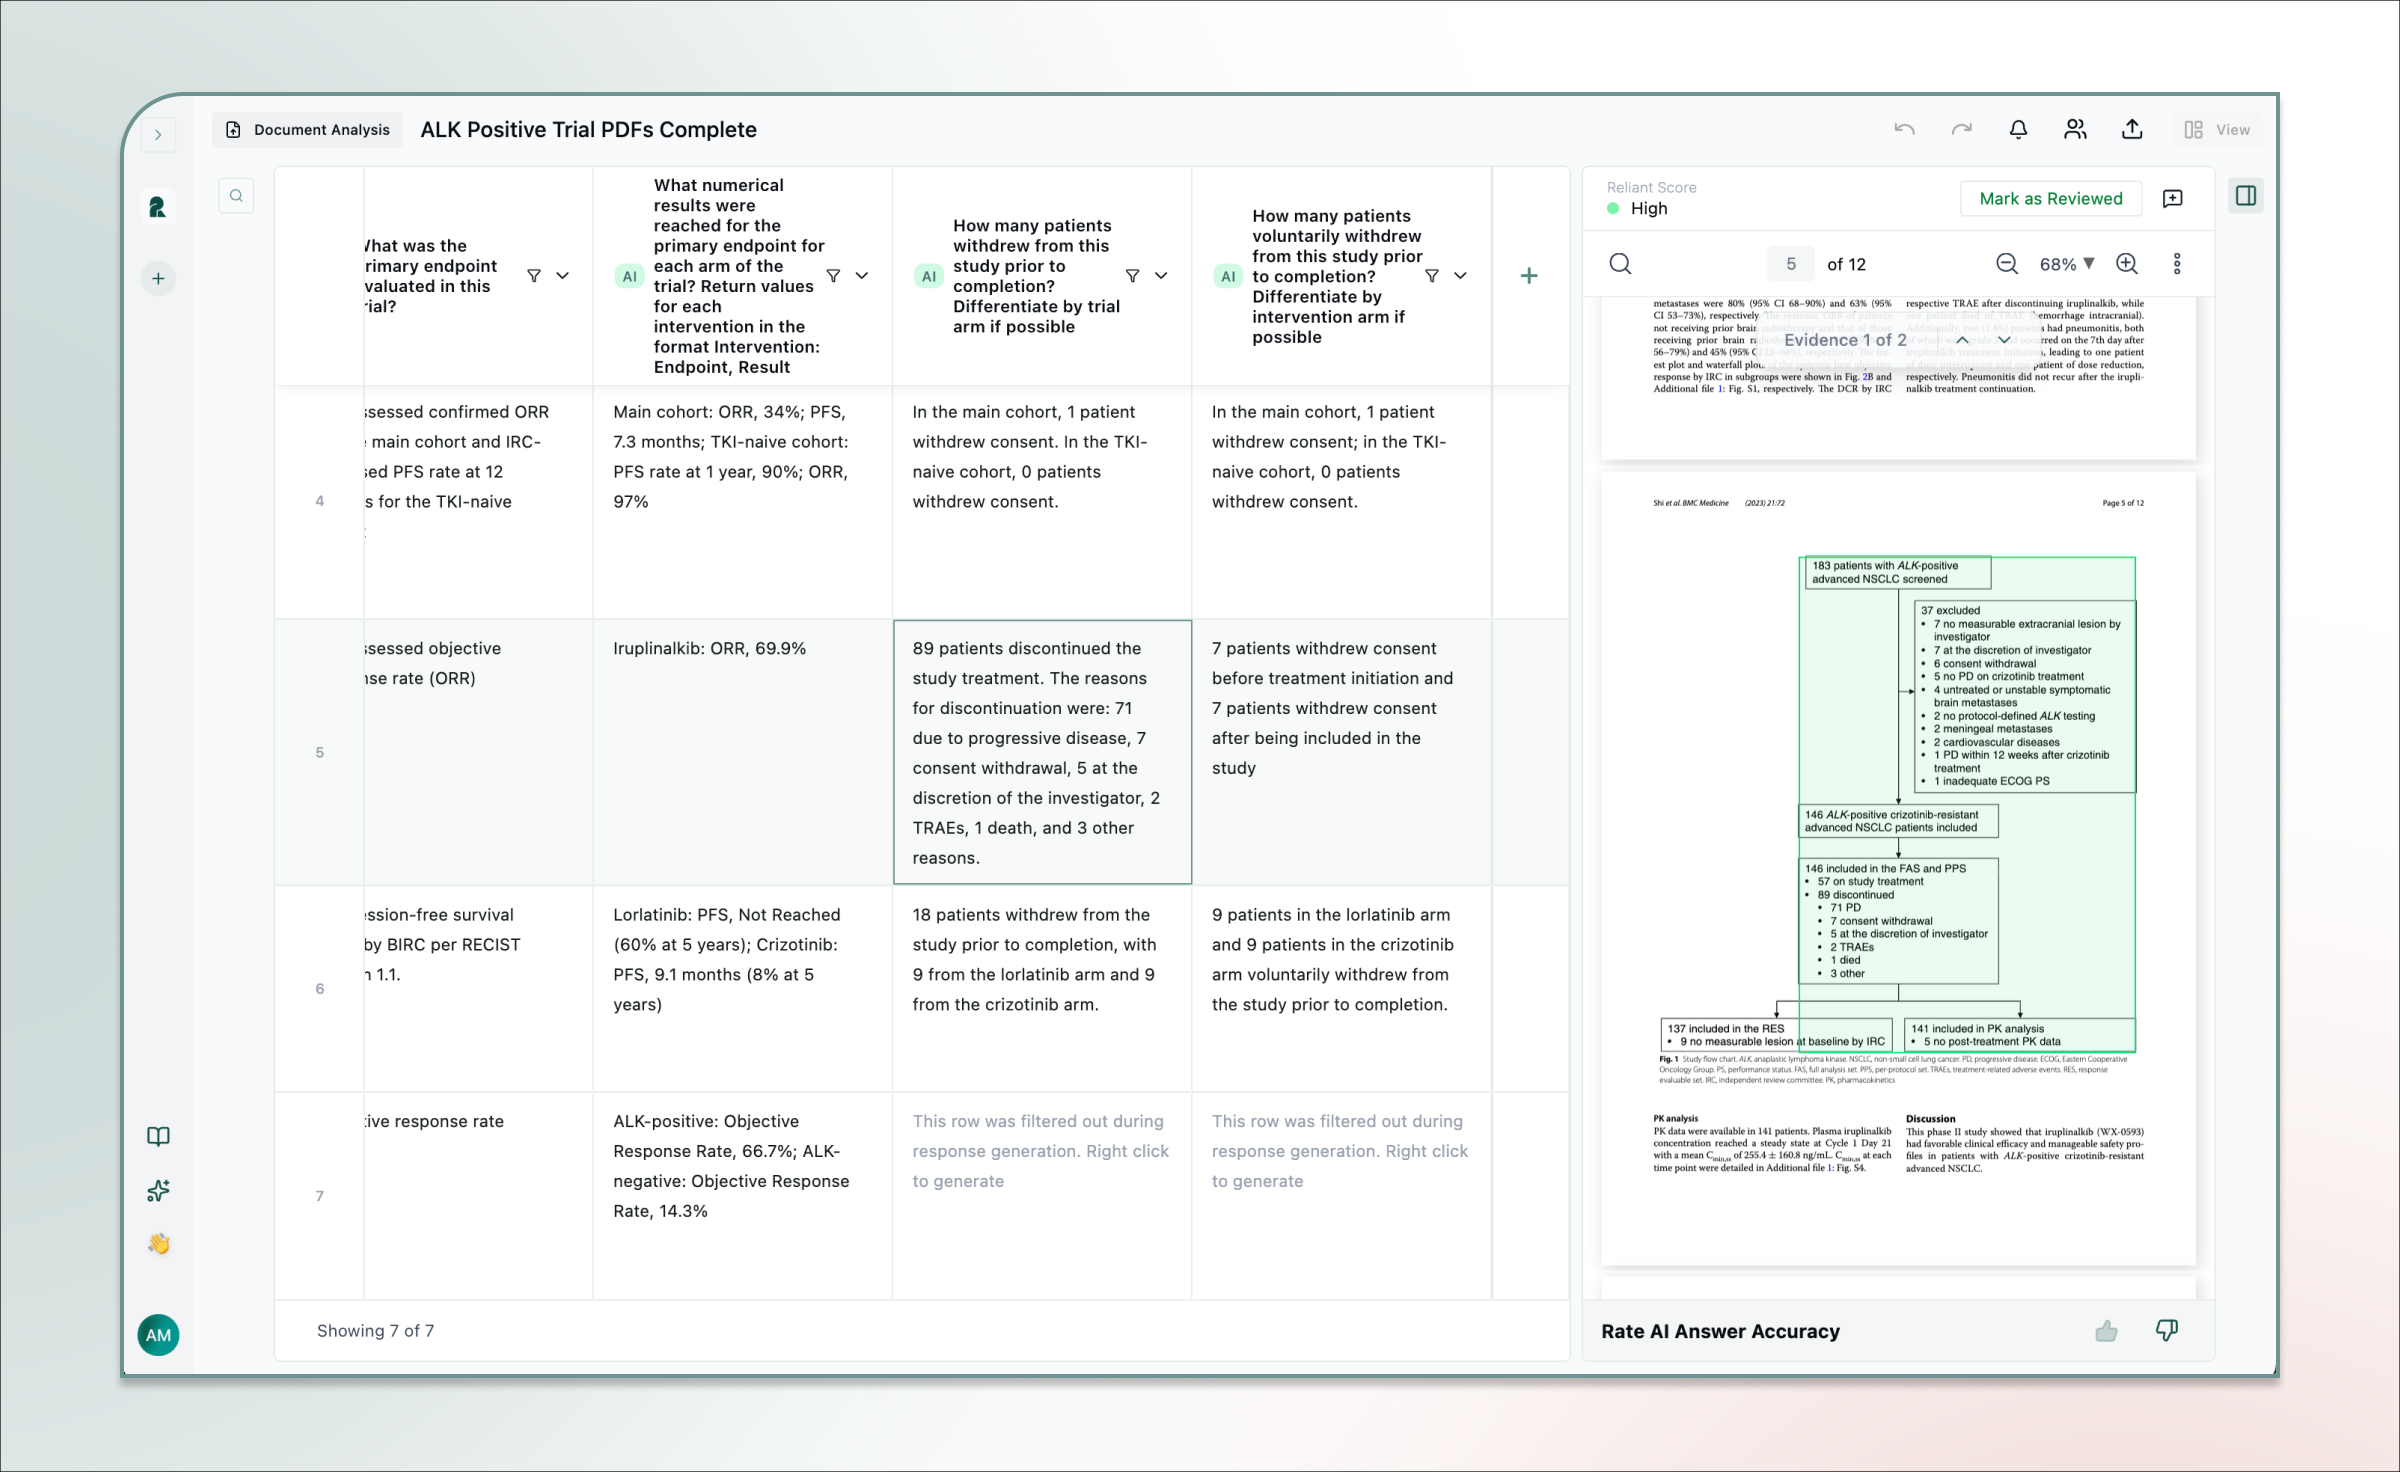Go to next evidence with chevron
The width and height of the screenshot is (2400, 1472).
pyautogui.click(x=2004, y=340)
